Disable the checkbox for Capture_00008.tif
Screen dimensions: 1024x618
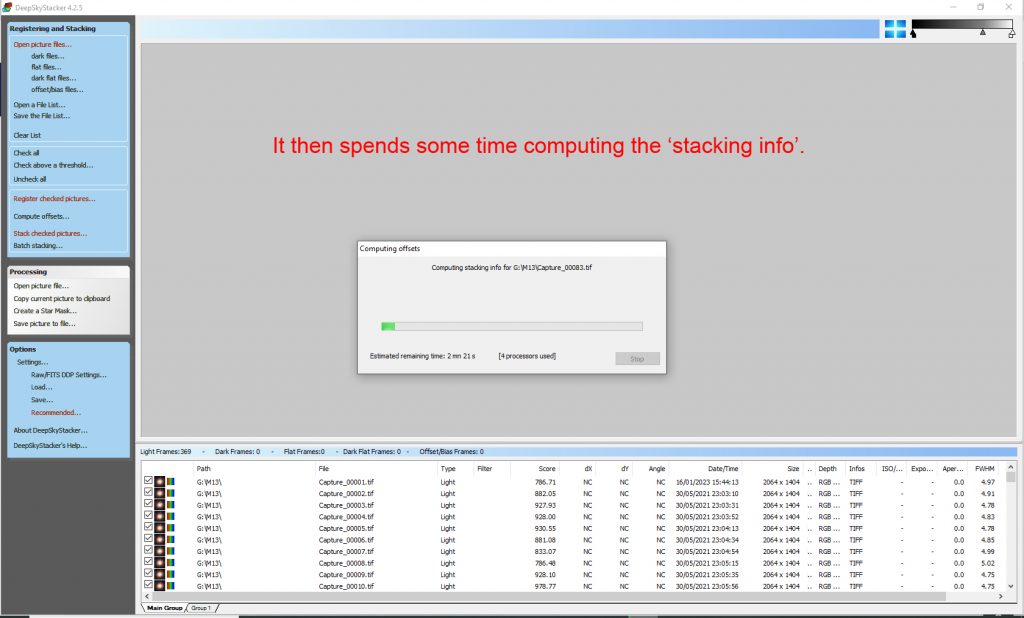point(148,562)
